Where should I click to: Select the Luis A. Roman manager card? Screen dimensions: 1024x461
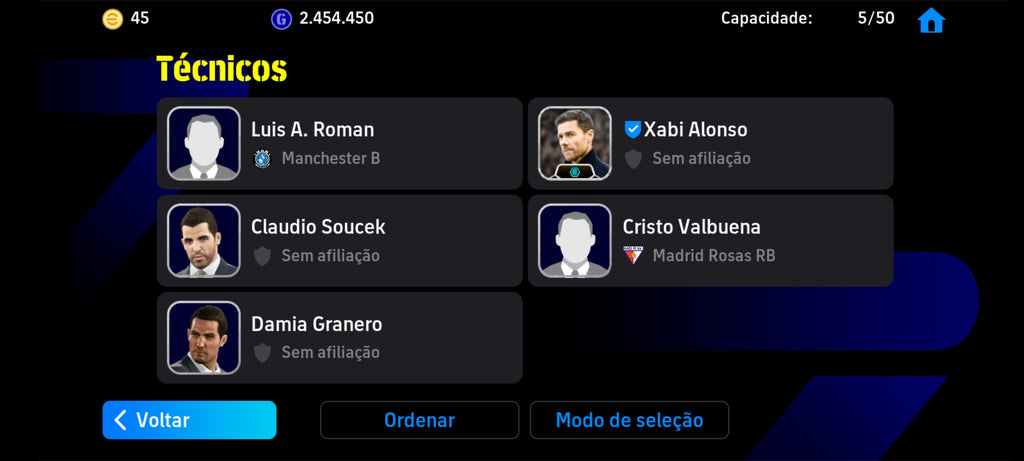[x=340, y=144]
